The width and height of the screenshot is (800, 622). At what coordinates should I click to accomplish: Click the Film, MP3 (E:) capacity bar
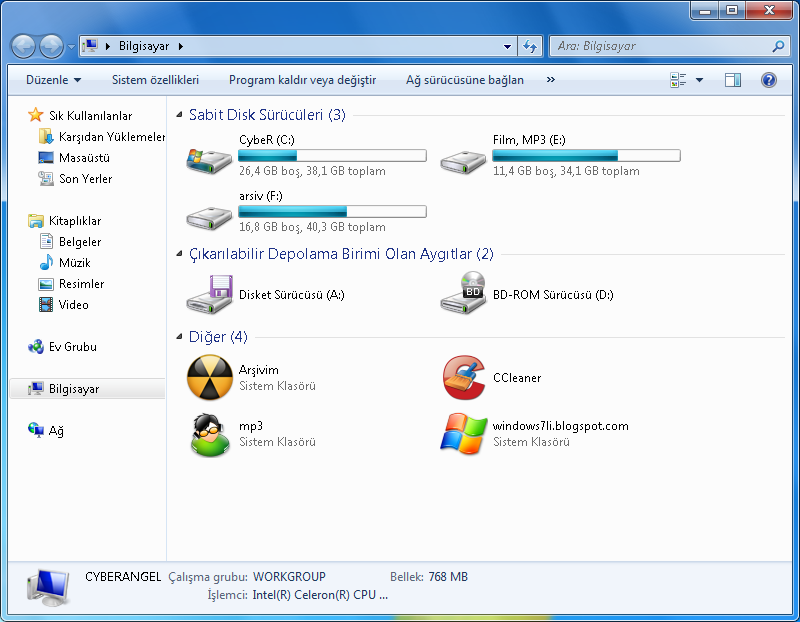point(586,156)
